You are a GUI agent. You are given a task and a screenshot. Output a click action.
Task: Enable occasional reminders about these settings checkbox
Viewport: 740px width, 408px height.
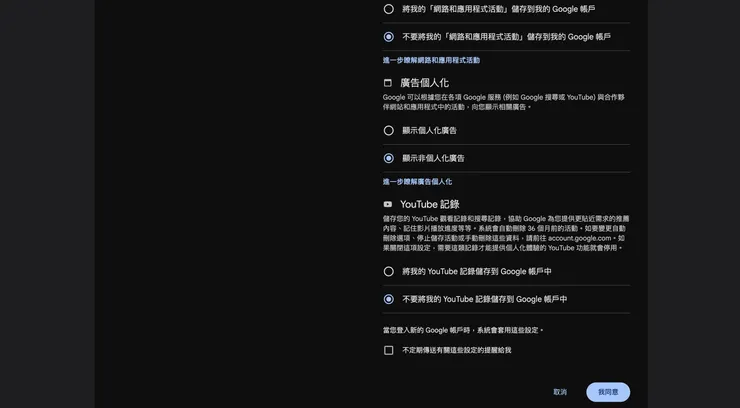point(388,350)
